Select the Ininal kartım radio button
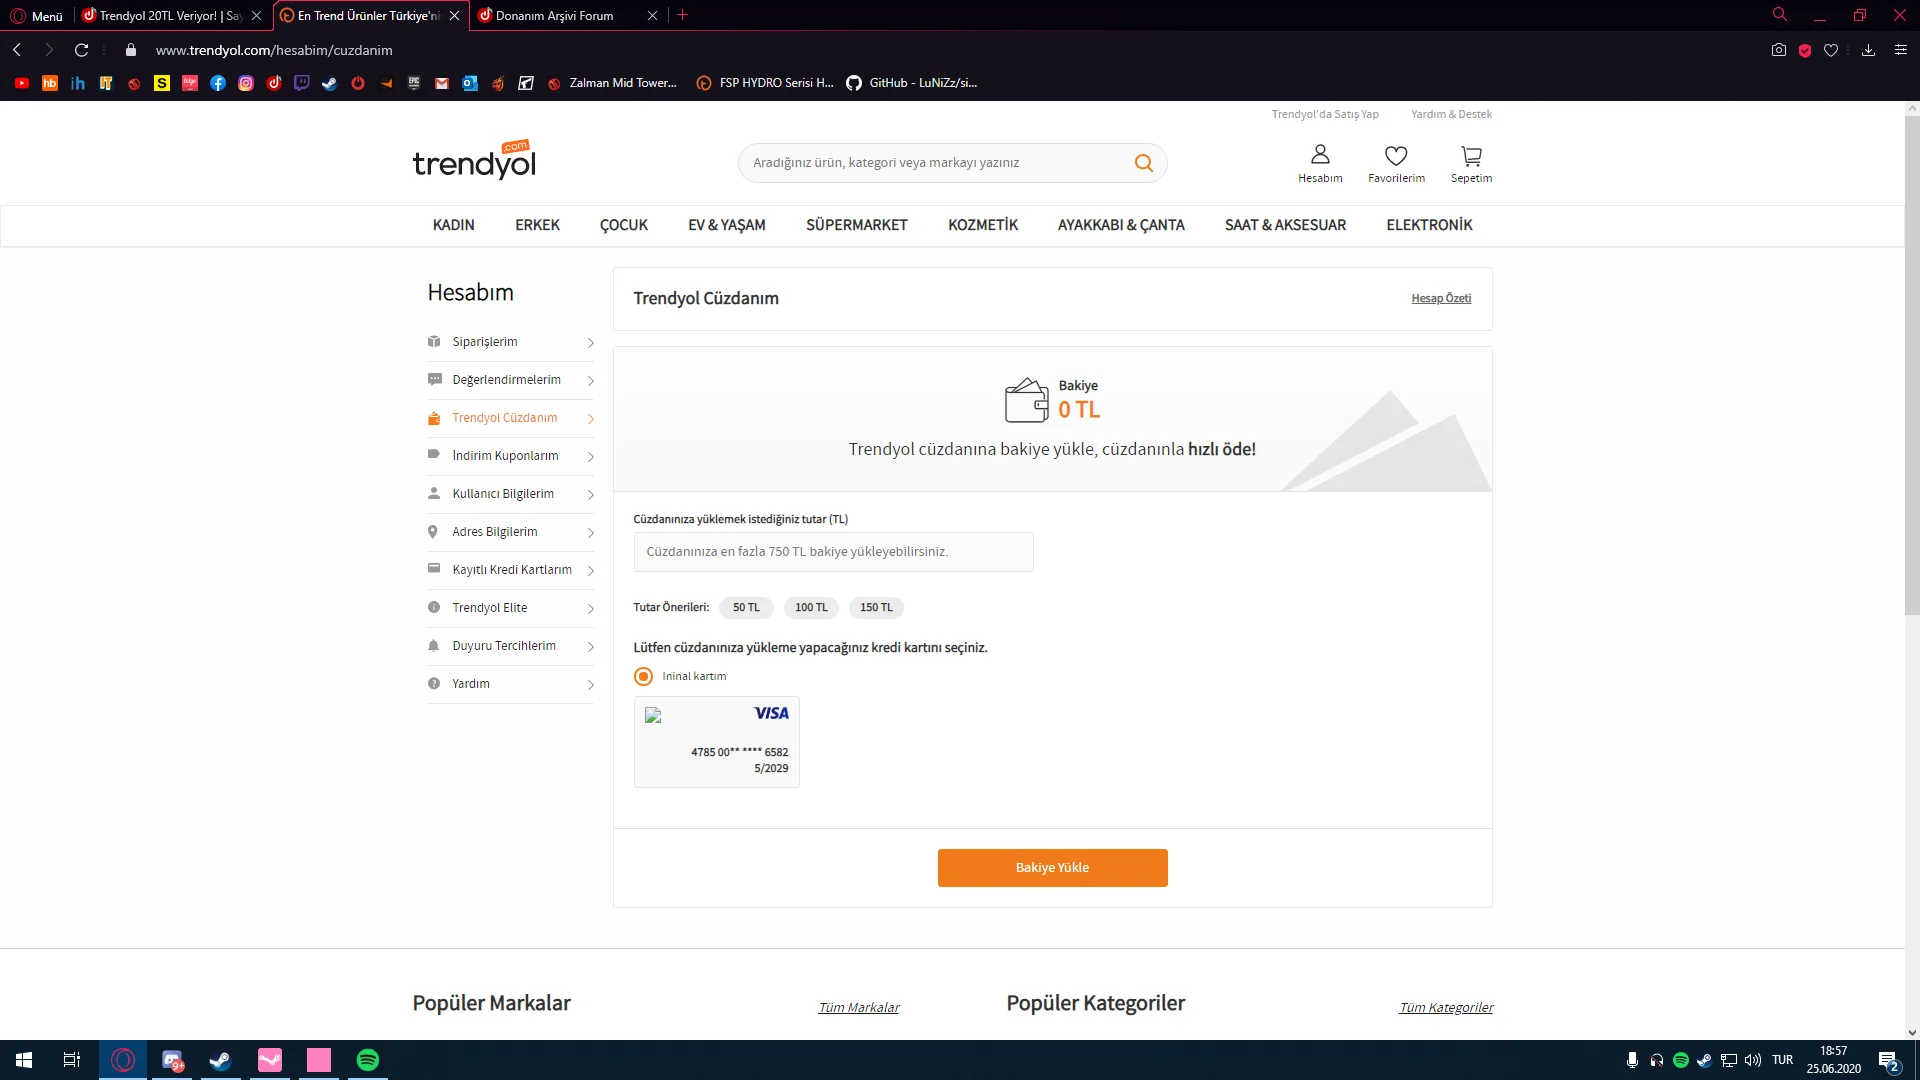1920x1080 pixels. click(644, 677)
